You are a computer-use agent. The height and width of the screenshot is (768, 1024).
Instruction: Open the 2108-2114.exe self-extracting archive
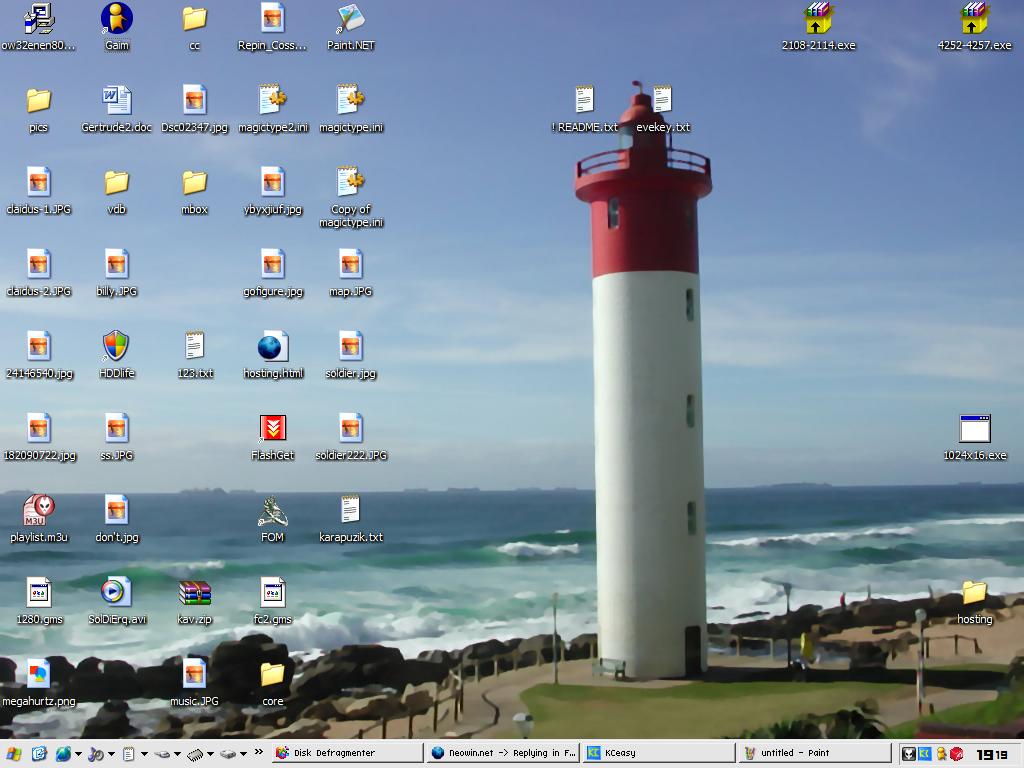818,19
